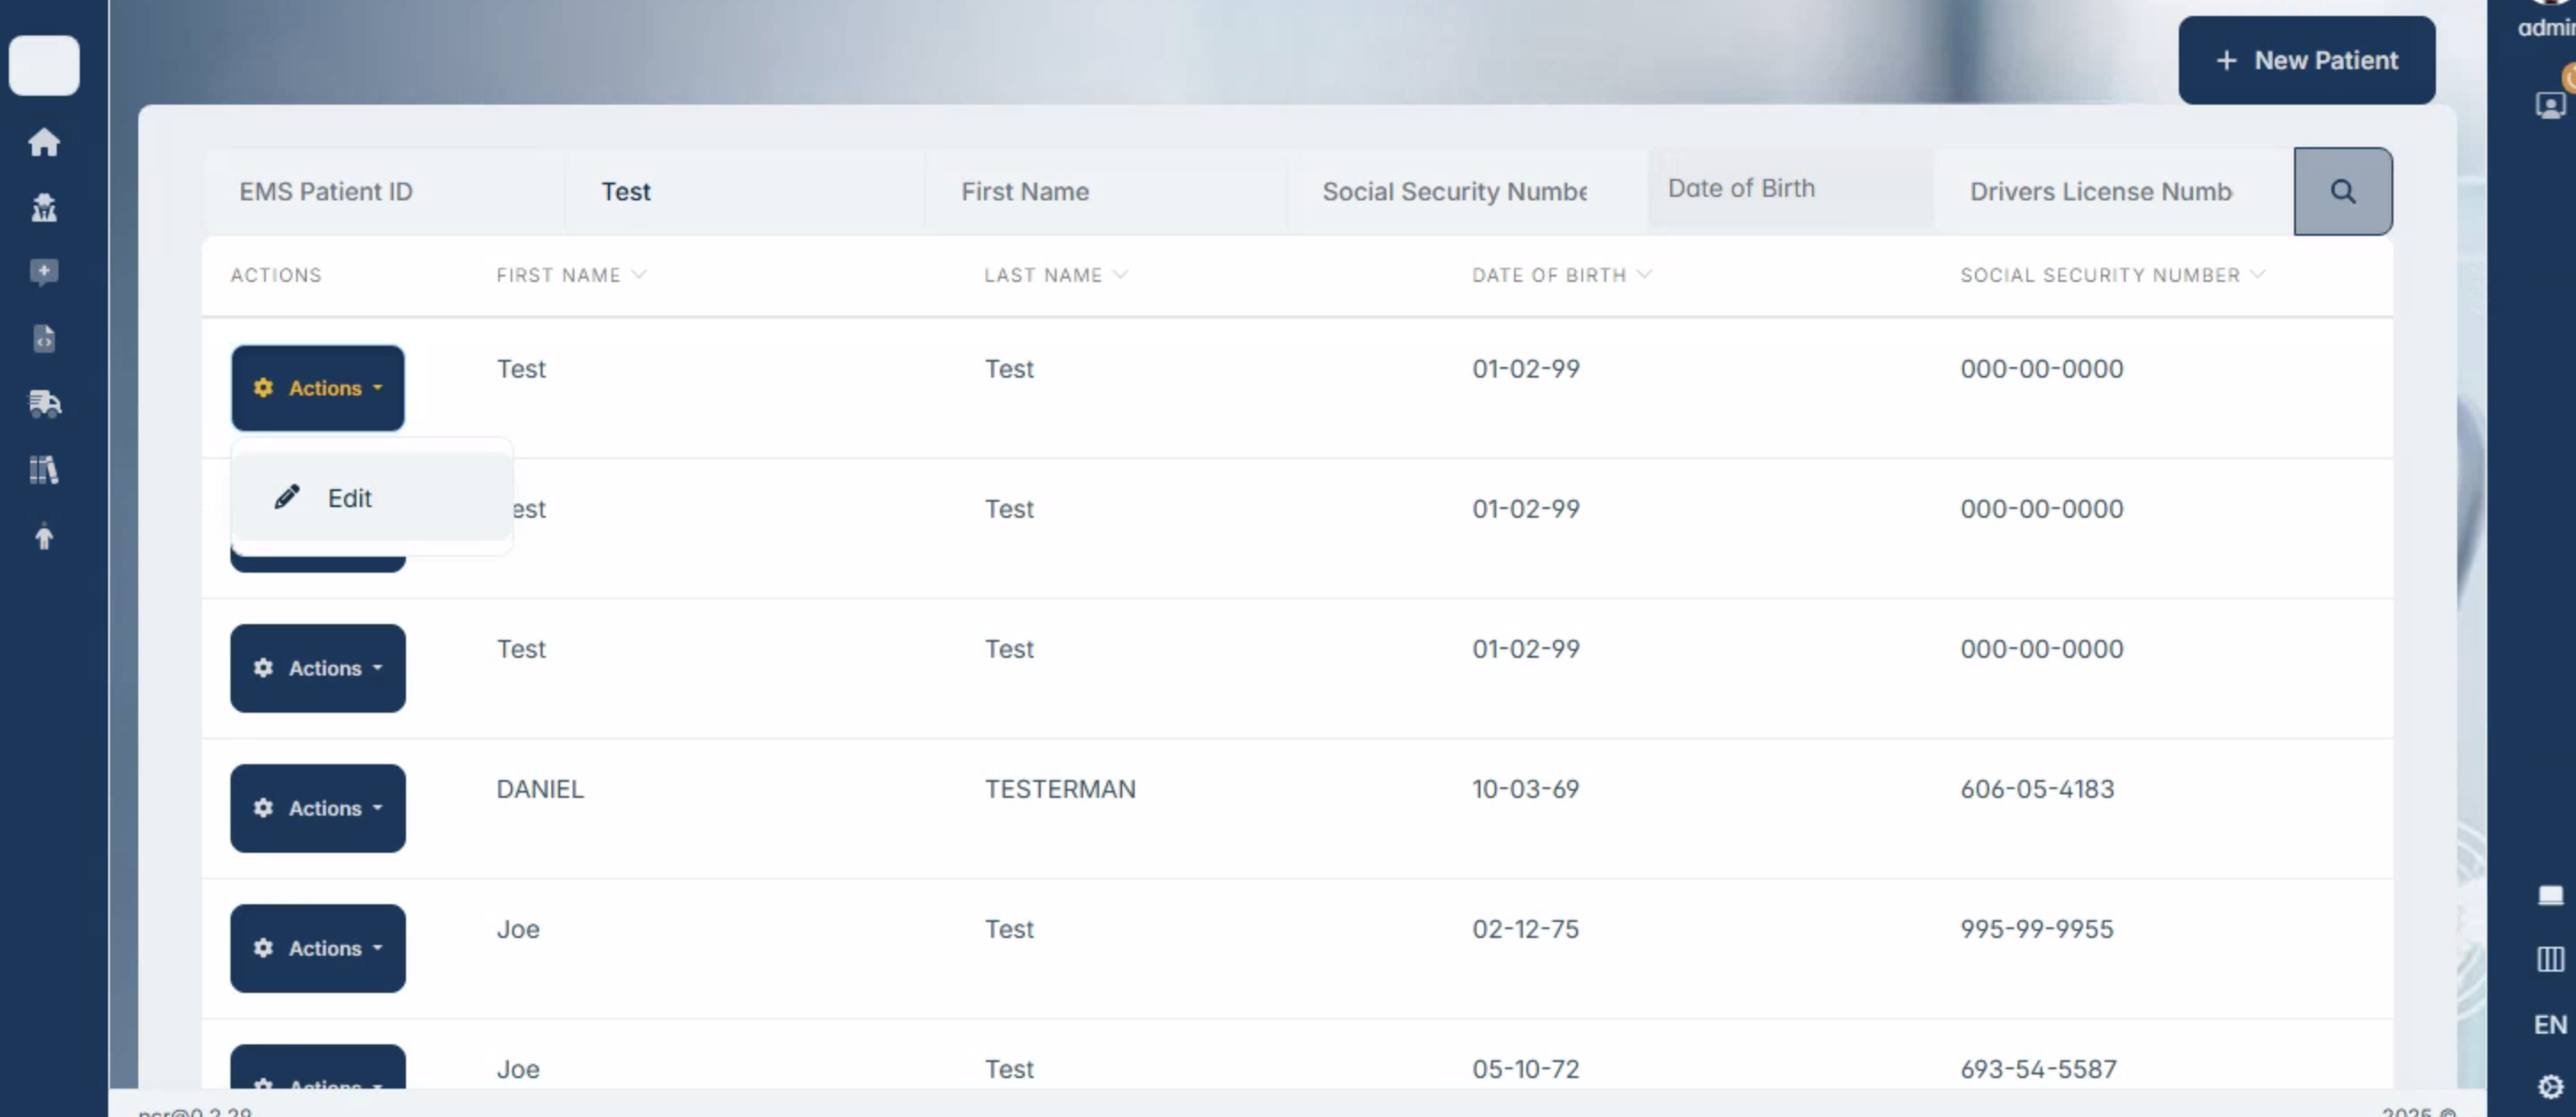The height and width of the screenshot is (1117, 2576).
Task: Sort by First Name column chevron
Action: [x=639, y=274]
